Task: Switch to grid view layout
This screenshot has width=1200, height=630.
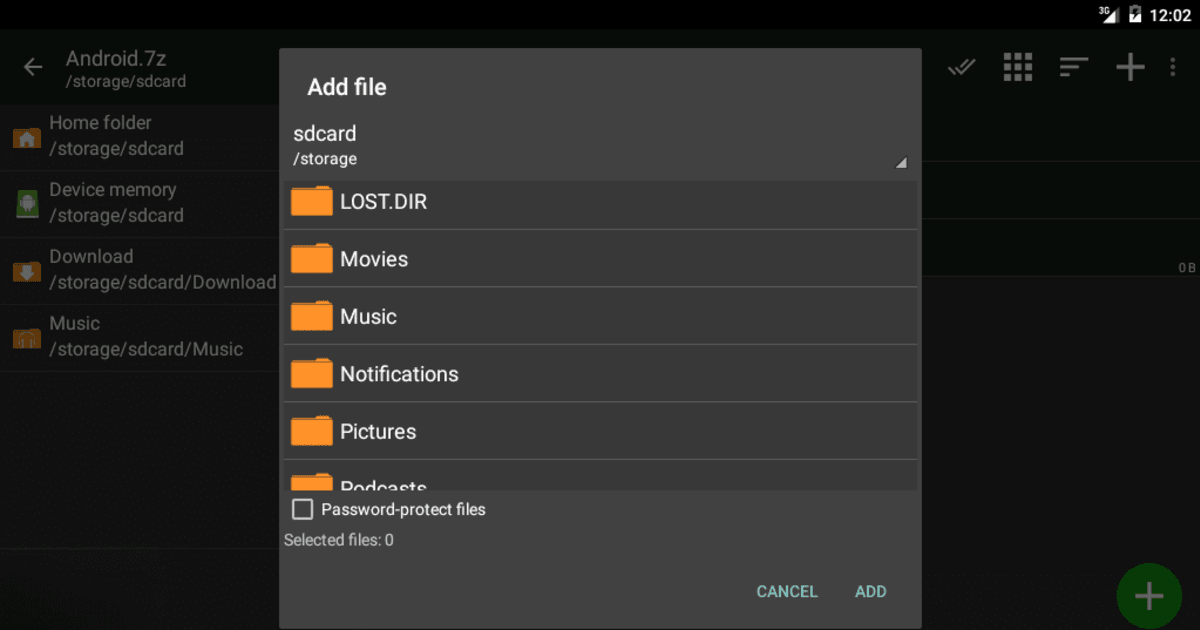Action: coord(1018,67)
